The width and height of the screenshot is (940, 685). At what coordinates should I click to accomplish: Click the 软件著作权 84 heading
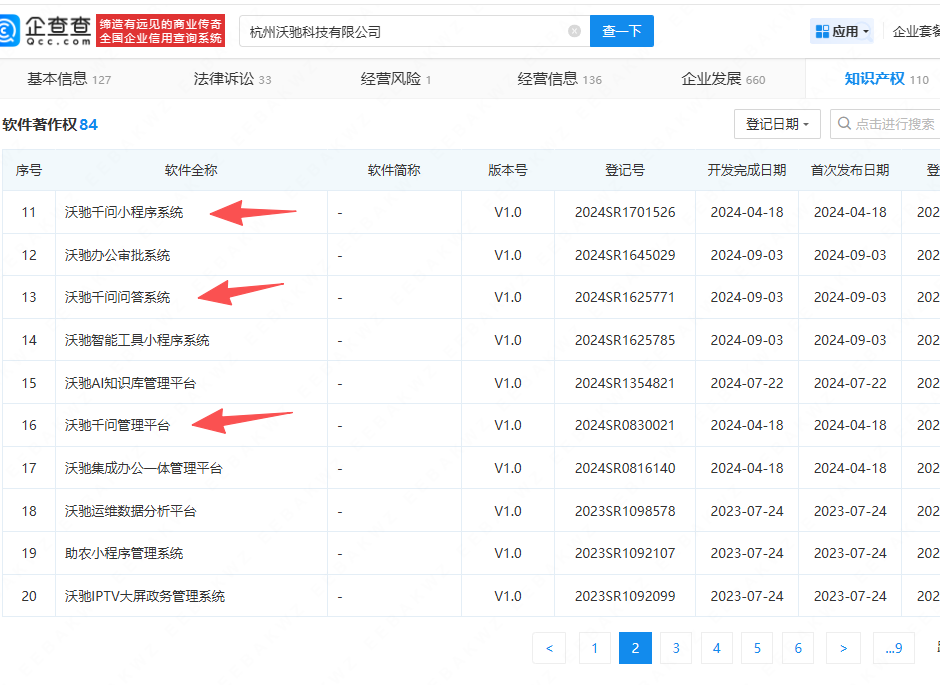50,124
